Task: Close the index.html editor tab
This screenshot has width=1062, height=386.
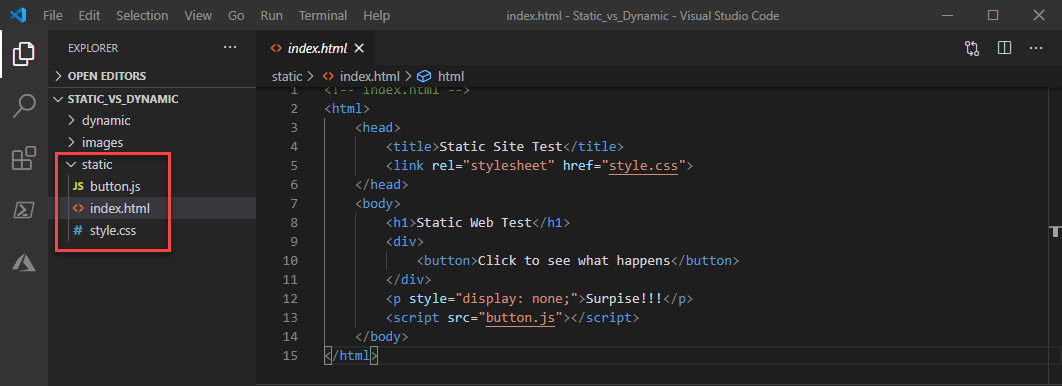Action: click(359, 48)
